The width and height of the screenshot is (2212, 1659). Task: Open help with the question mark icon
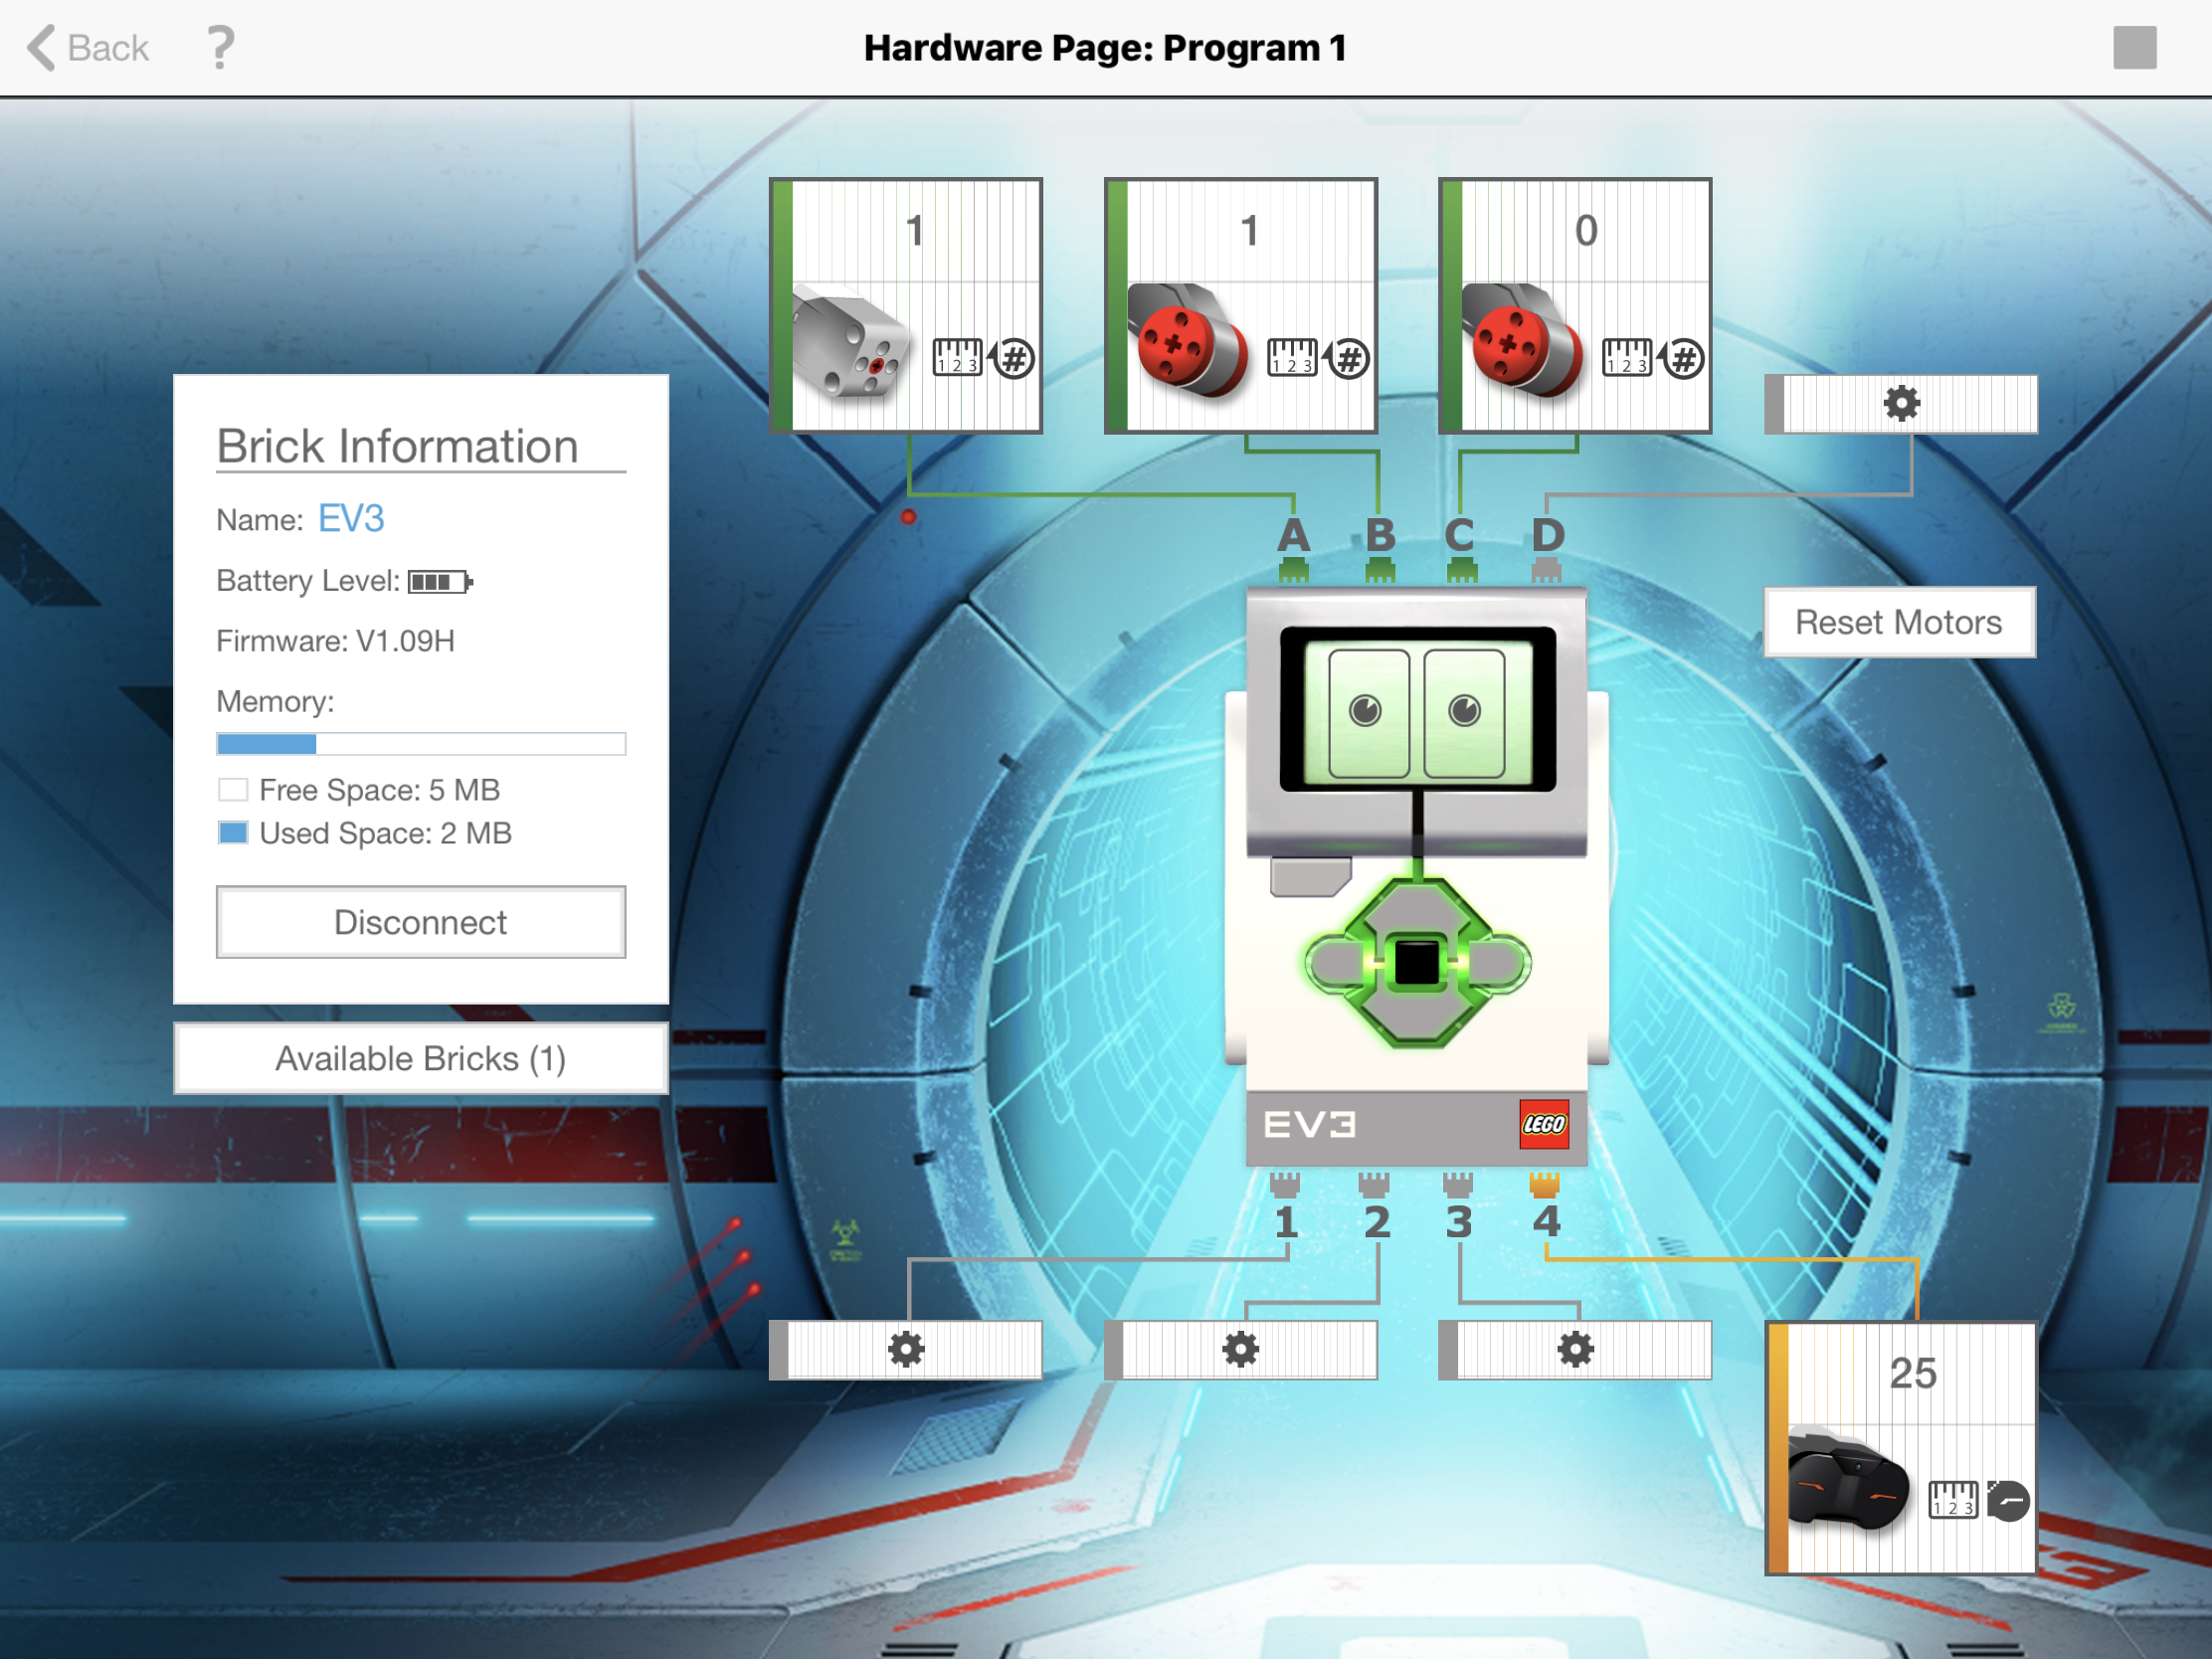click(x=220, y=48)
